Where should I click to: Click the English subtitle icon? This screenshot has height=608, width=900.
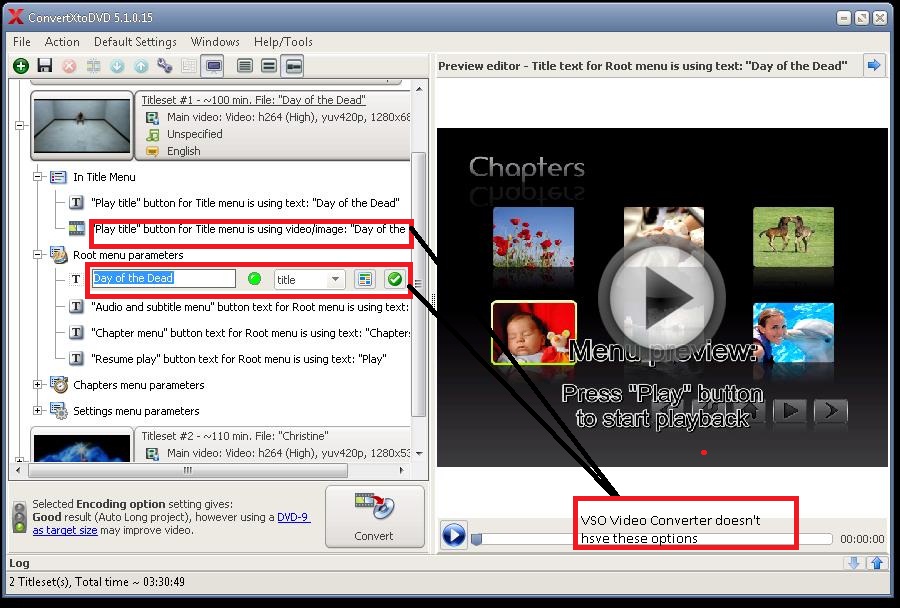(x=152, y=151)
